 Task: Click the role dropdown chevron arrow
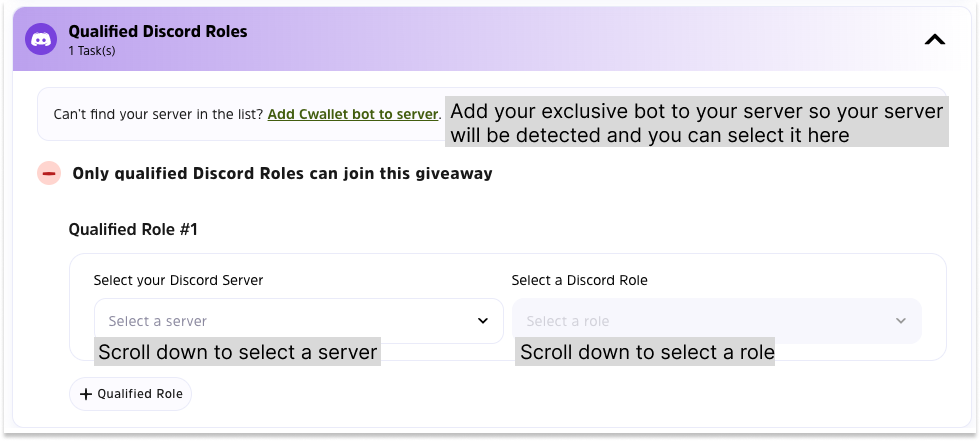point(900,321)
